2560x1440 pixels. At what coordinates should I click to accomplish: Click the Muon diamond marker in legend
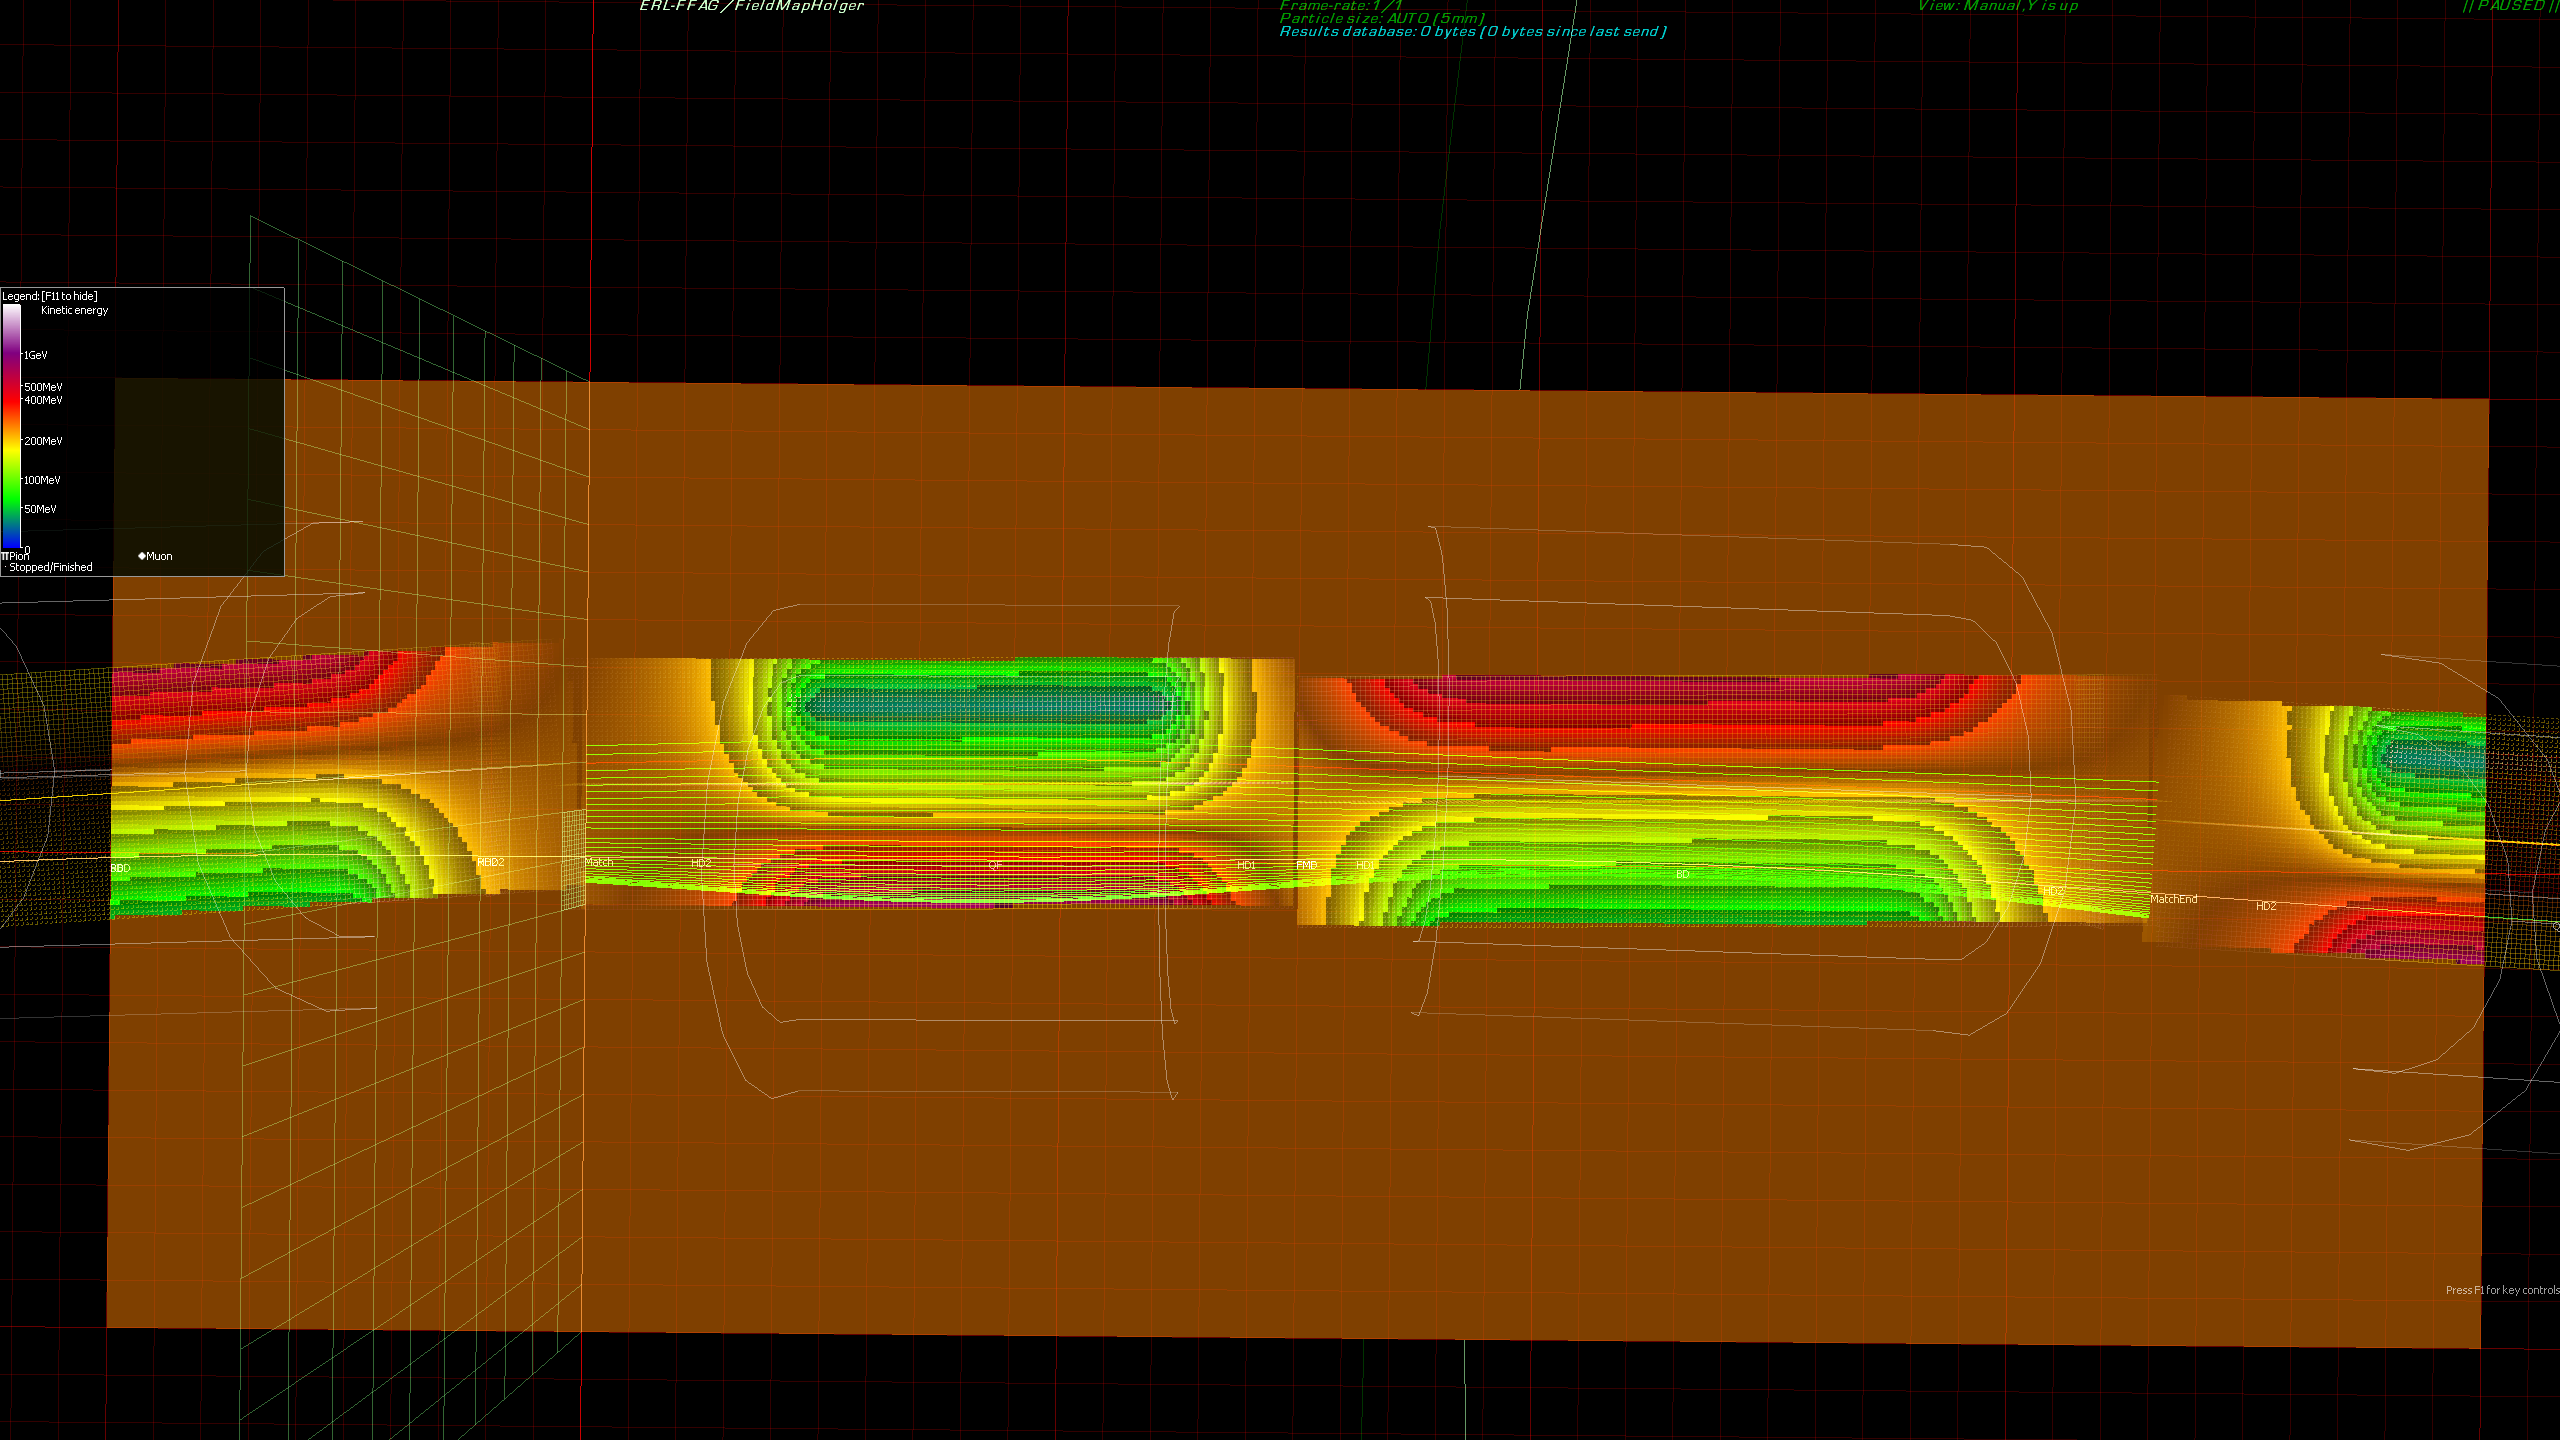click(142, 556)
